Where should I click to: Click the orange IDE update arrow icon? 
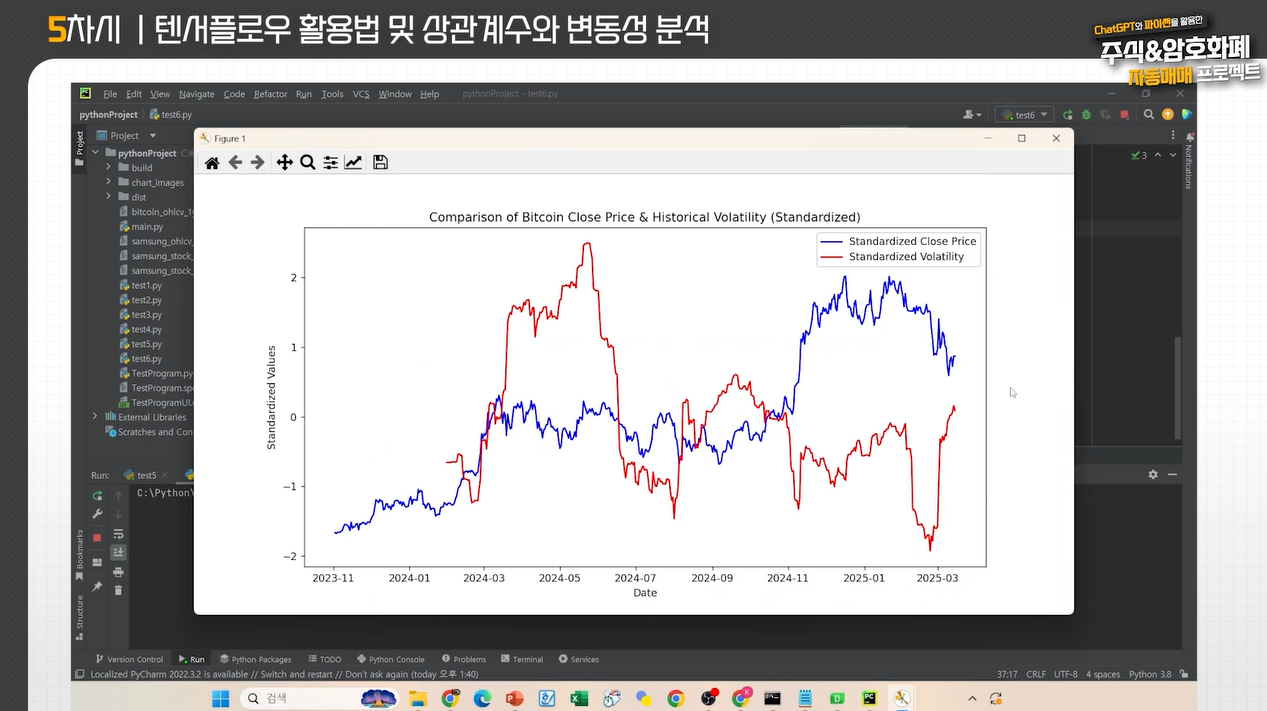coord(1168,114)
